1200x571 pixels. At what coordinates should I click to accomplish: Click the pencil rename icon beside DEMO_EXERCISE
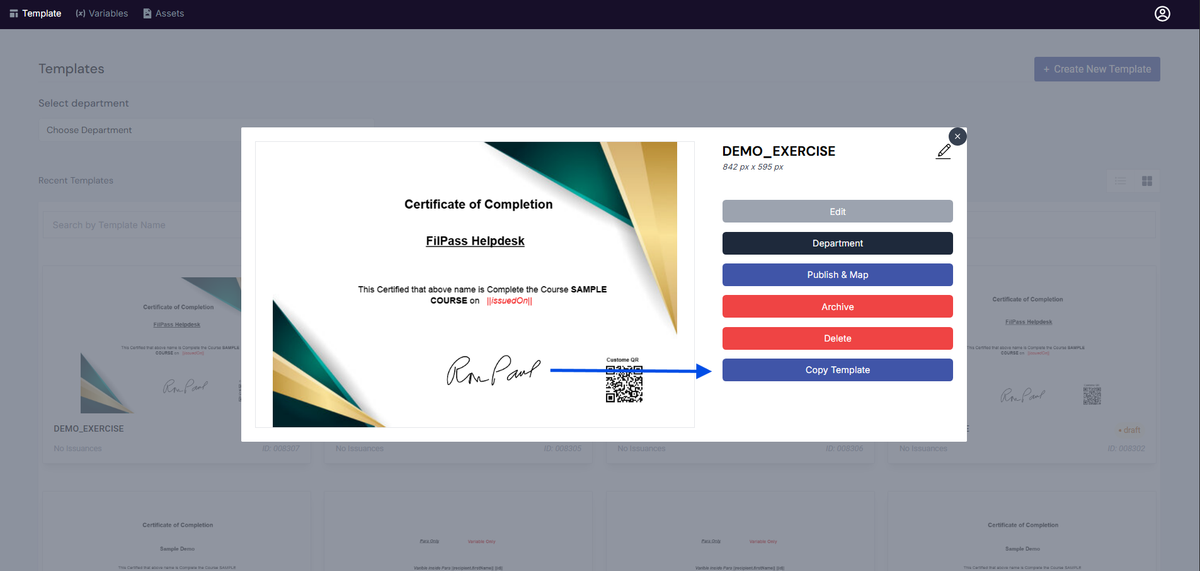coord(943,151)
